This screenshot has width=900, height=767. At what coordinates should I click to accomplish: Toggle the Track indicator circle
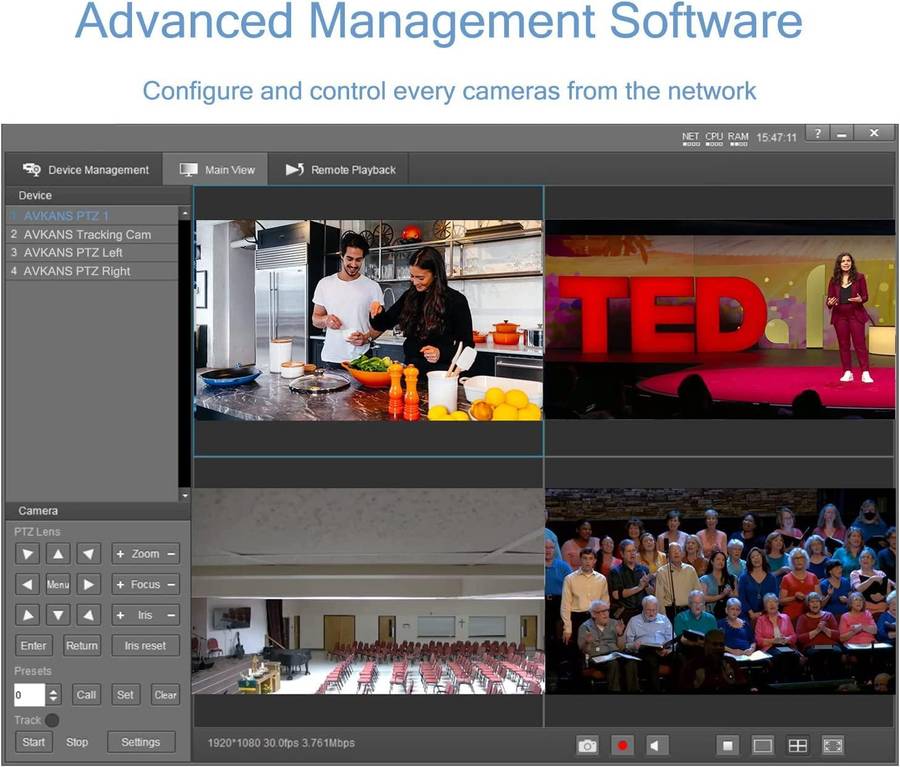[52, 720]
